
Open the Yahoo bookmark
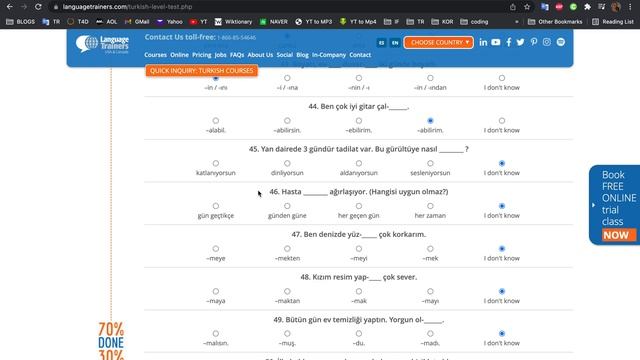170,22
